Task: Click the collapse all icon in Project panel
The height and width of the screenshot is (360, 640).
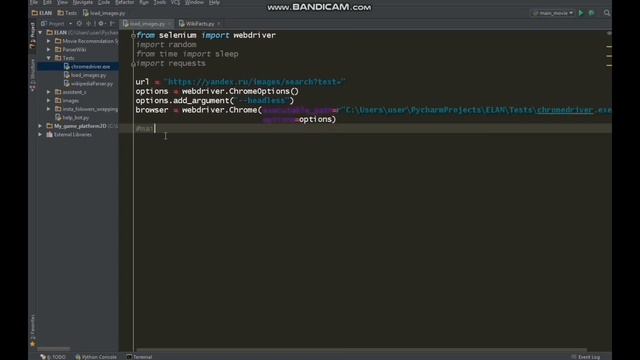Action: (89, 24)
